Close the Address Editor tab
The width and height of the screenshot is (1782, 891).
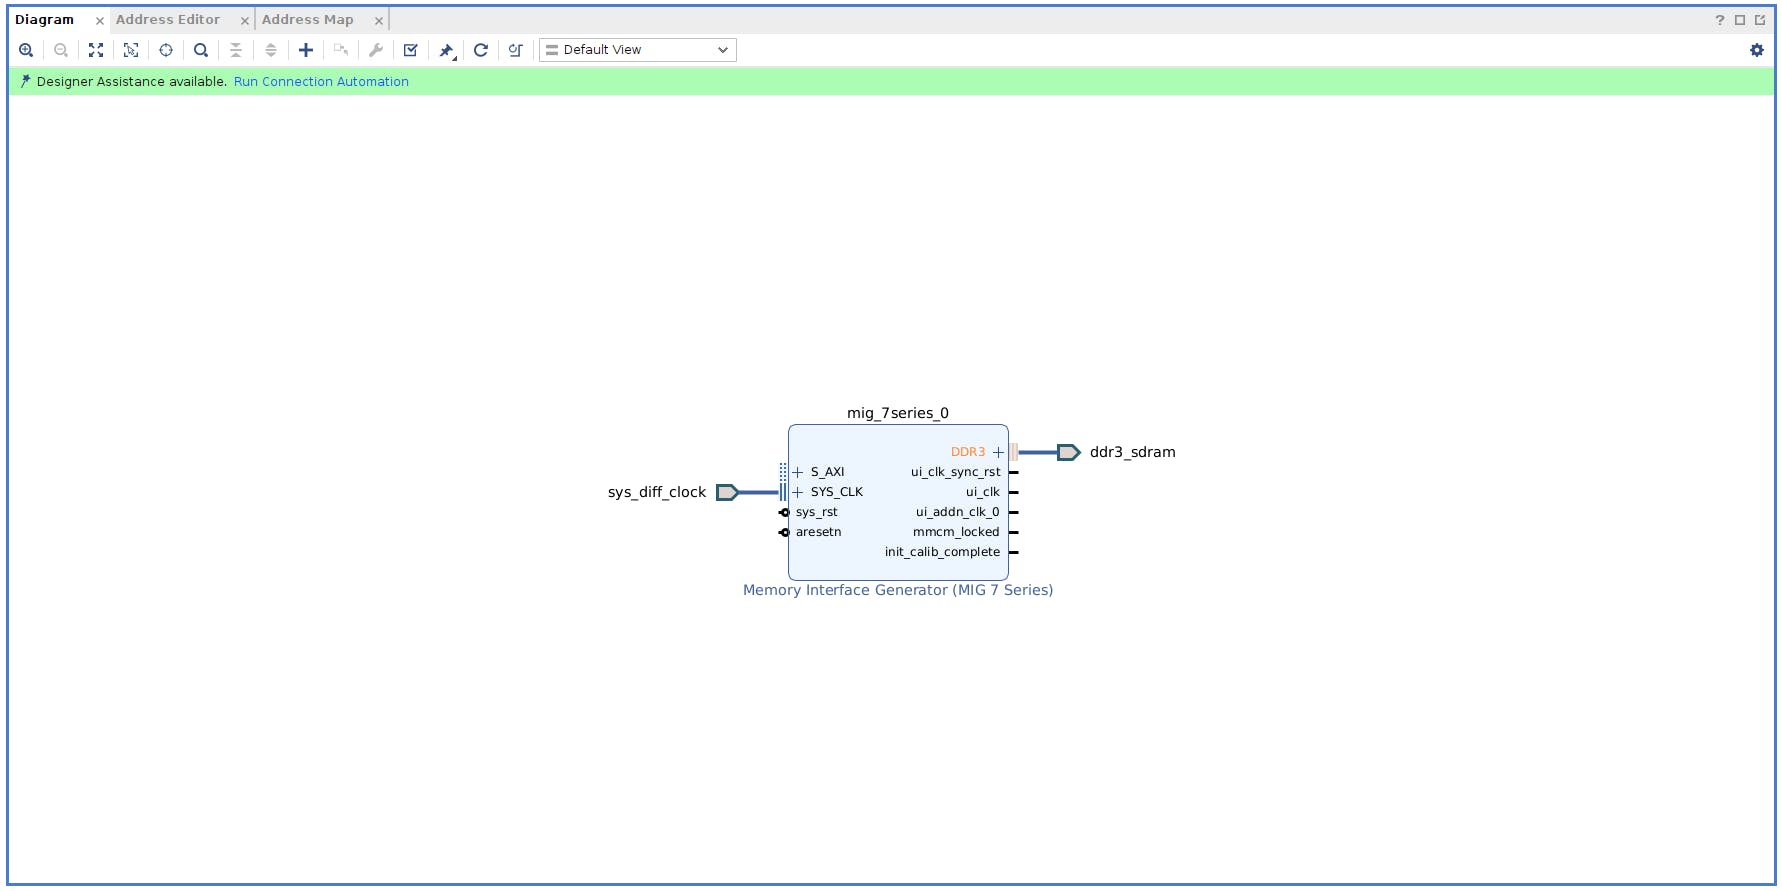point(245,21)
